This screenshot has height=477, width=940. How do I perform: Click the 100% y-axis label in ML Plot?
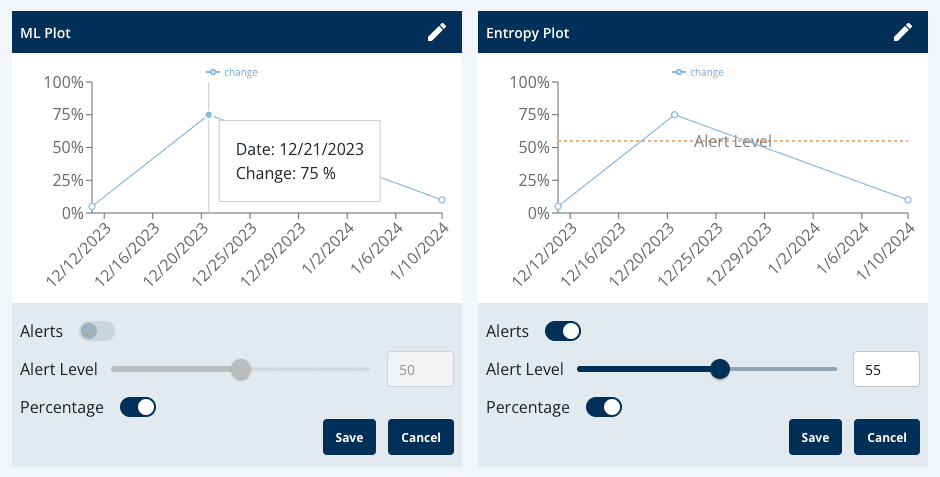(x=64, y=82)
